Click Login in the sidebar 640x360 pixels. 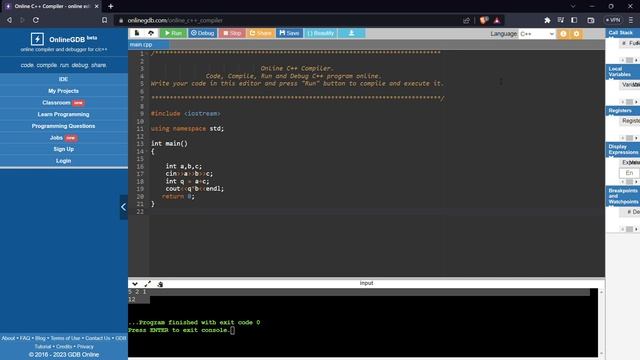63,161
